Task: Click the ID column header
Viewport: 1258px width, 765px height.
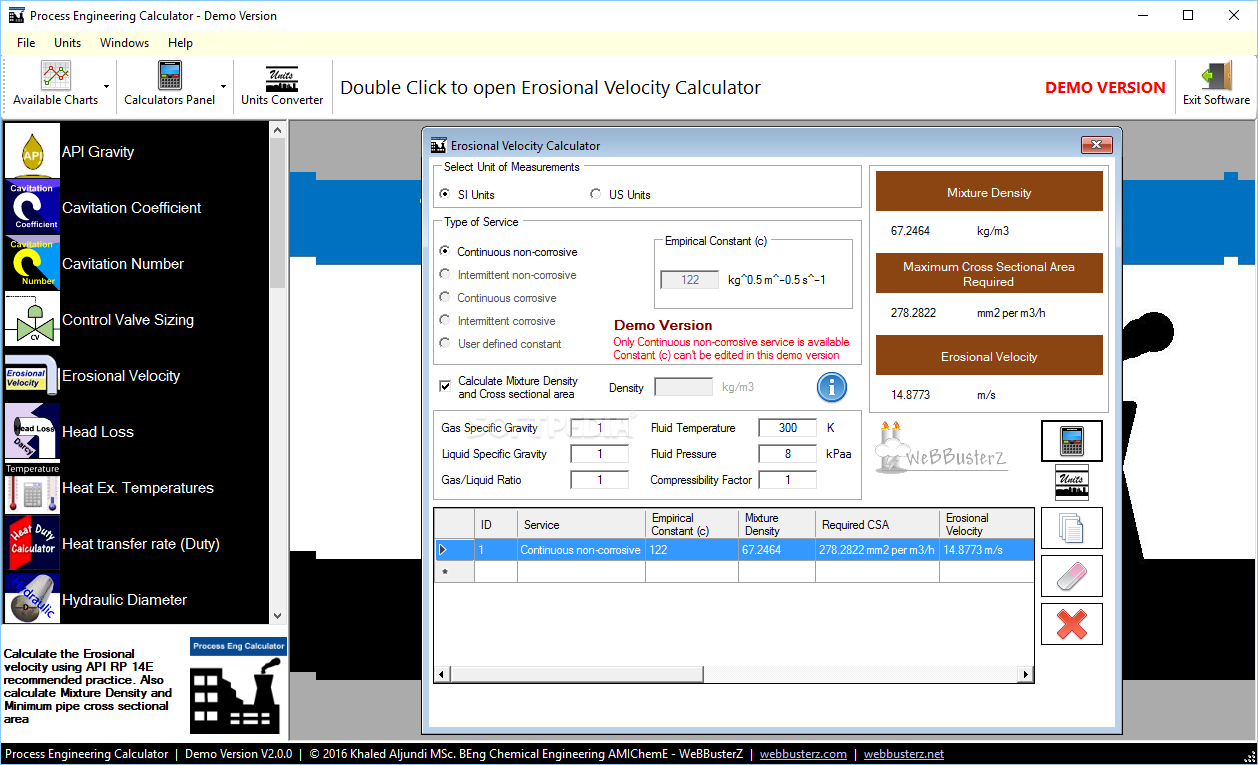Action: (496, 524)
